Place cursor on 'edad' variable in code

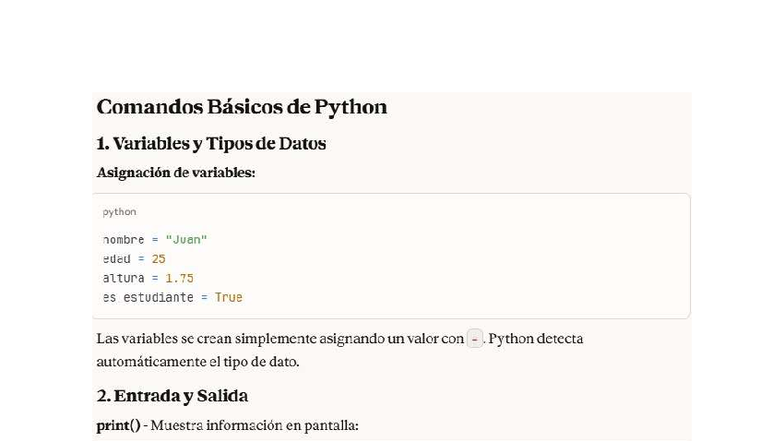coord(117,259)
